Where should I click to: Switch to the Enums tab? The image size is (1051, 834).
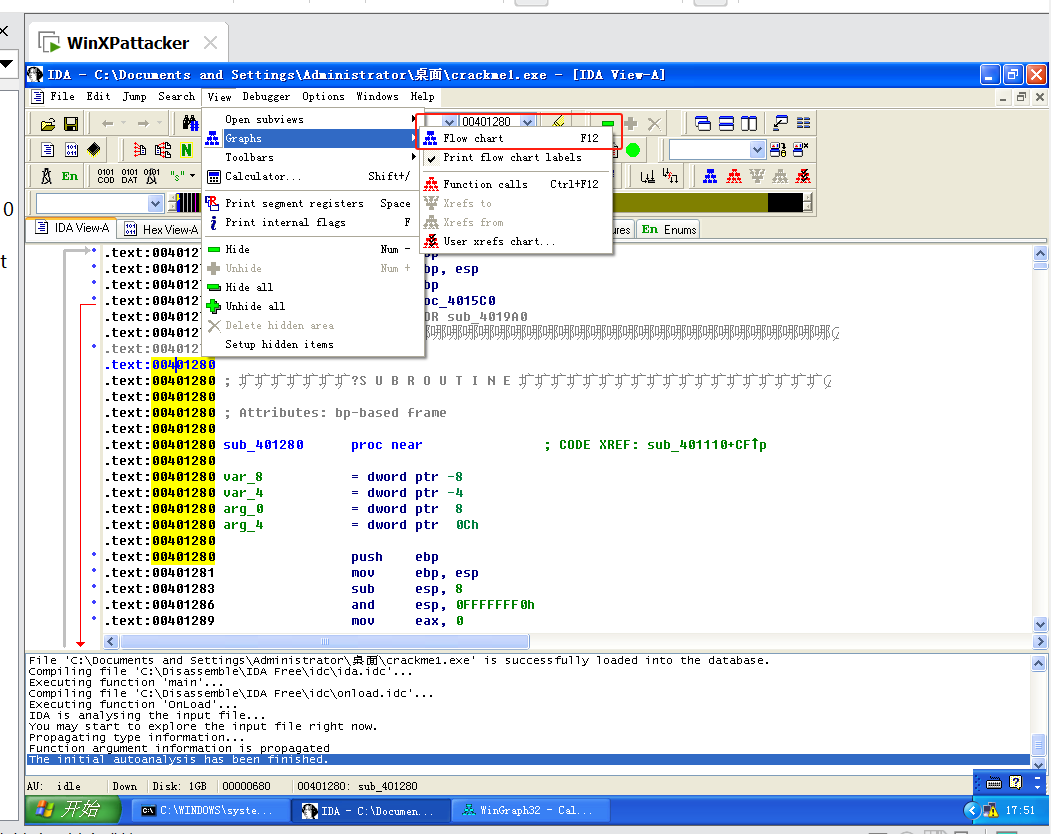pos(668,229)
